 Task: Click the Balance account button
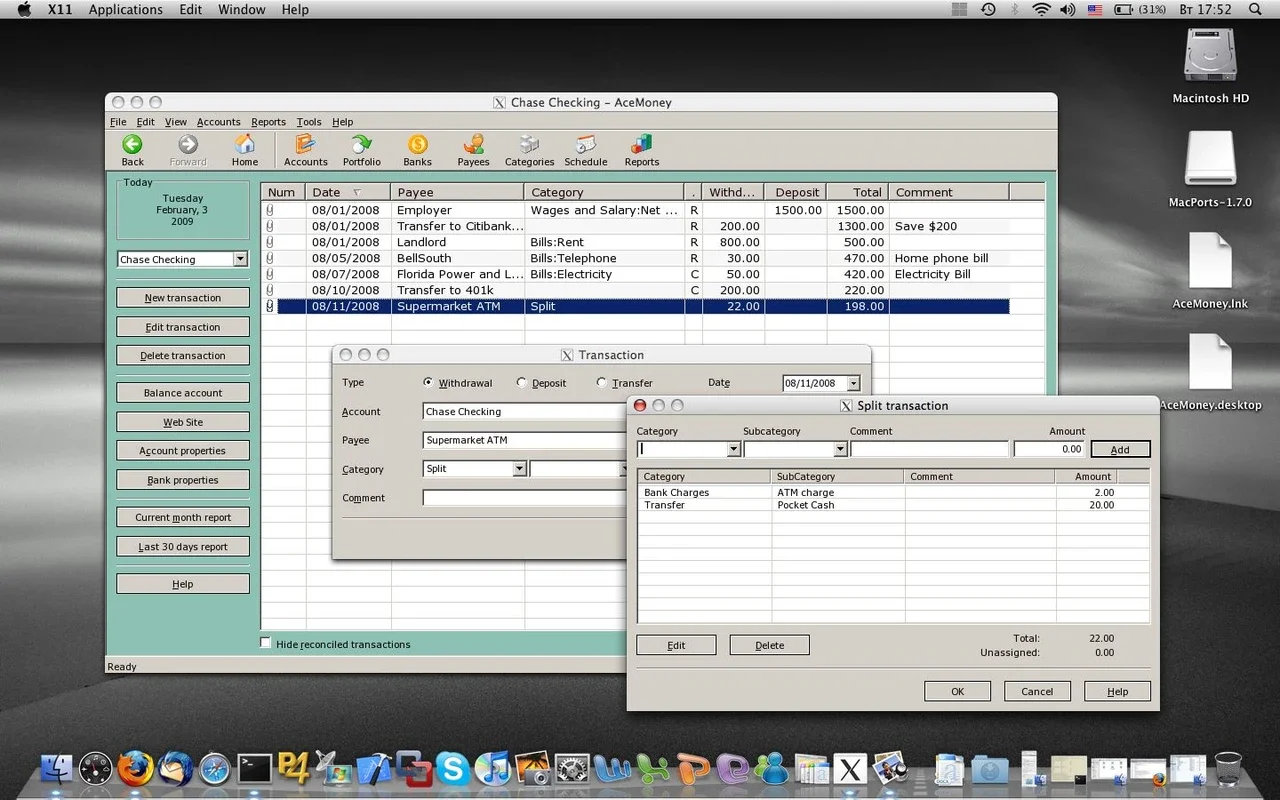(x=183, y=393)
